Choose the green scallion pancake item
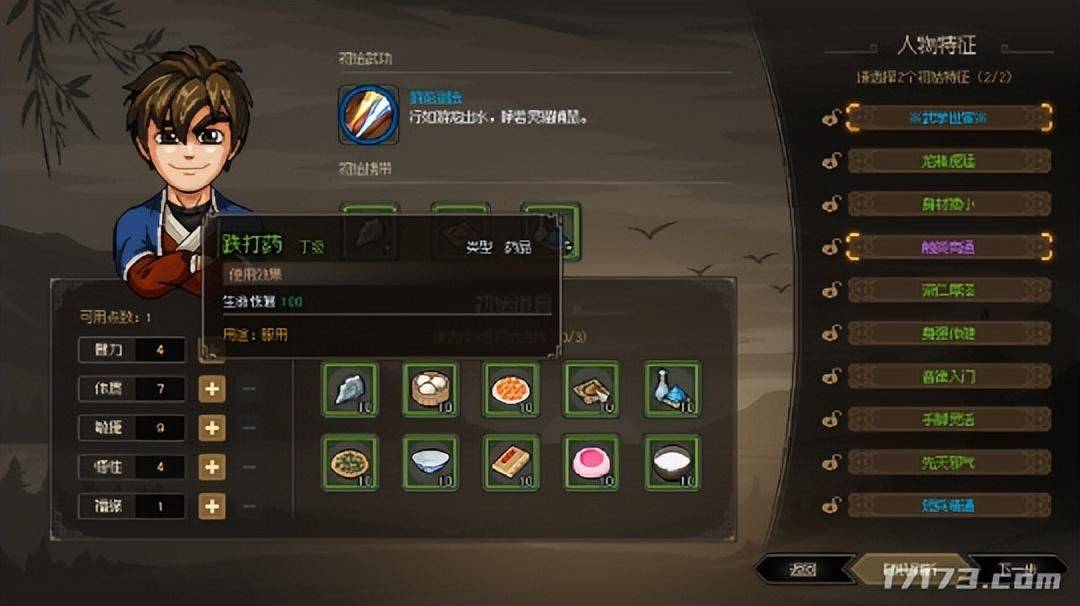 tap(350, 463)
